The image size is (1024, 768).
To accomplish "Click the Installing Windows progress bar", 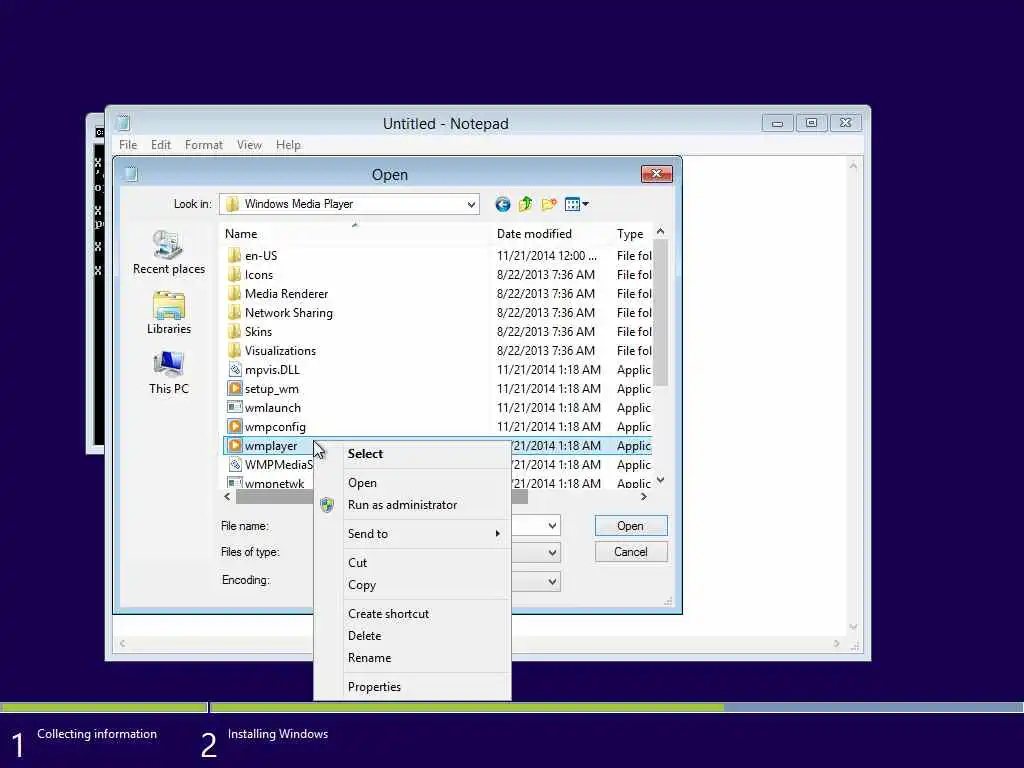I will coord(616,707).
